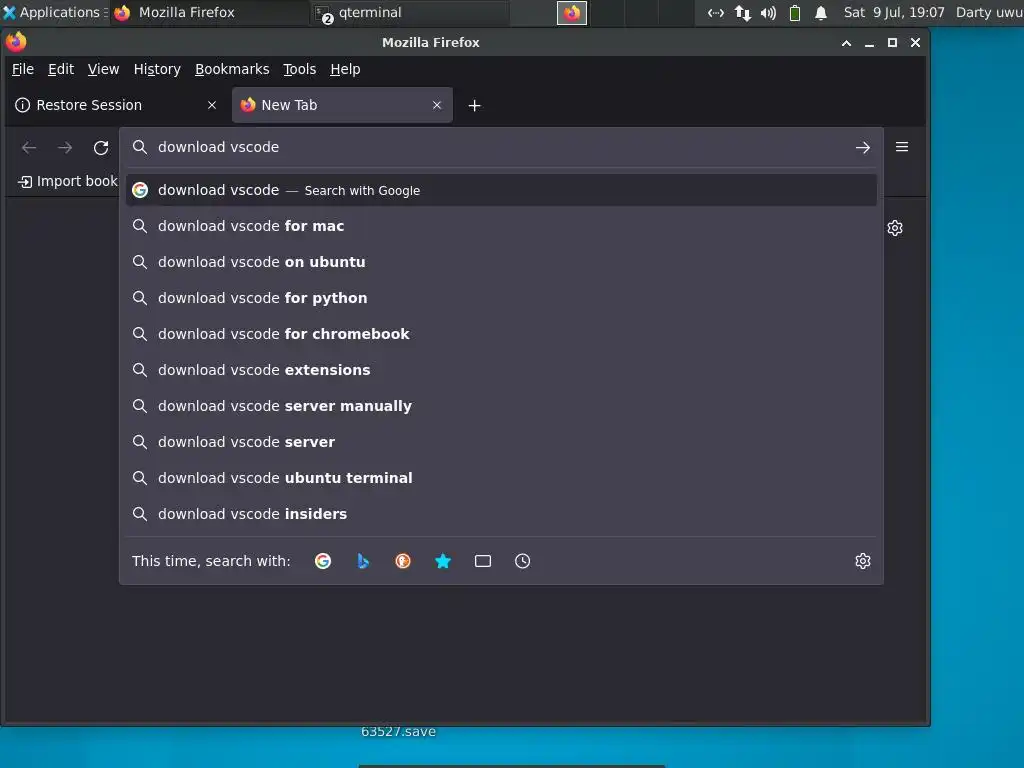Viewport: 1024px width, 768px height.
Task: Select suggestion 'download vscode for python'
Action: (501, 298)
